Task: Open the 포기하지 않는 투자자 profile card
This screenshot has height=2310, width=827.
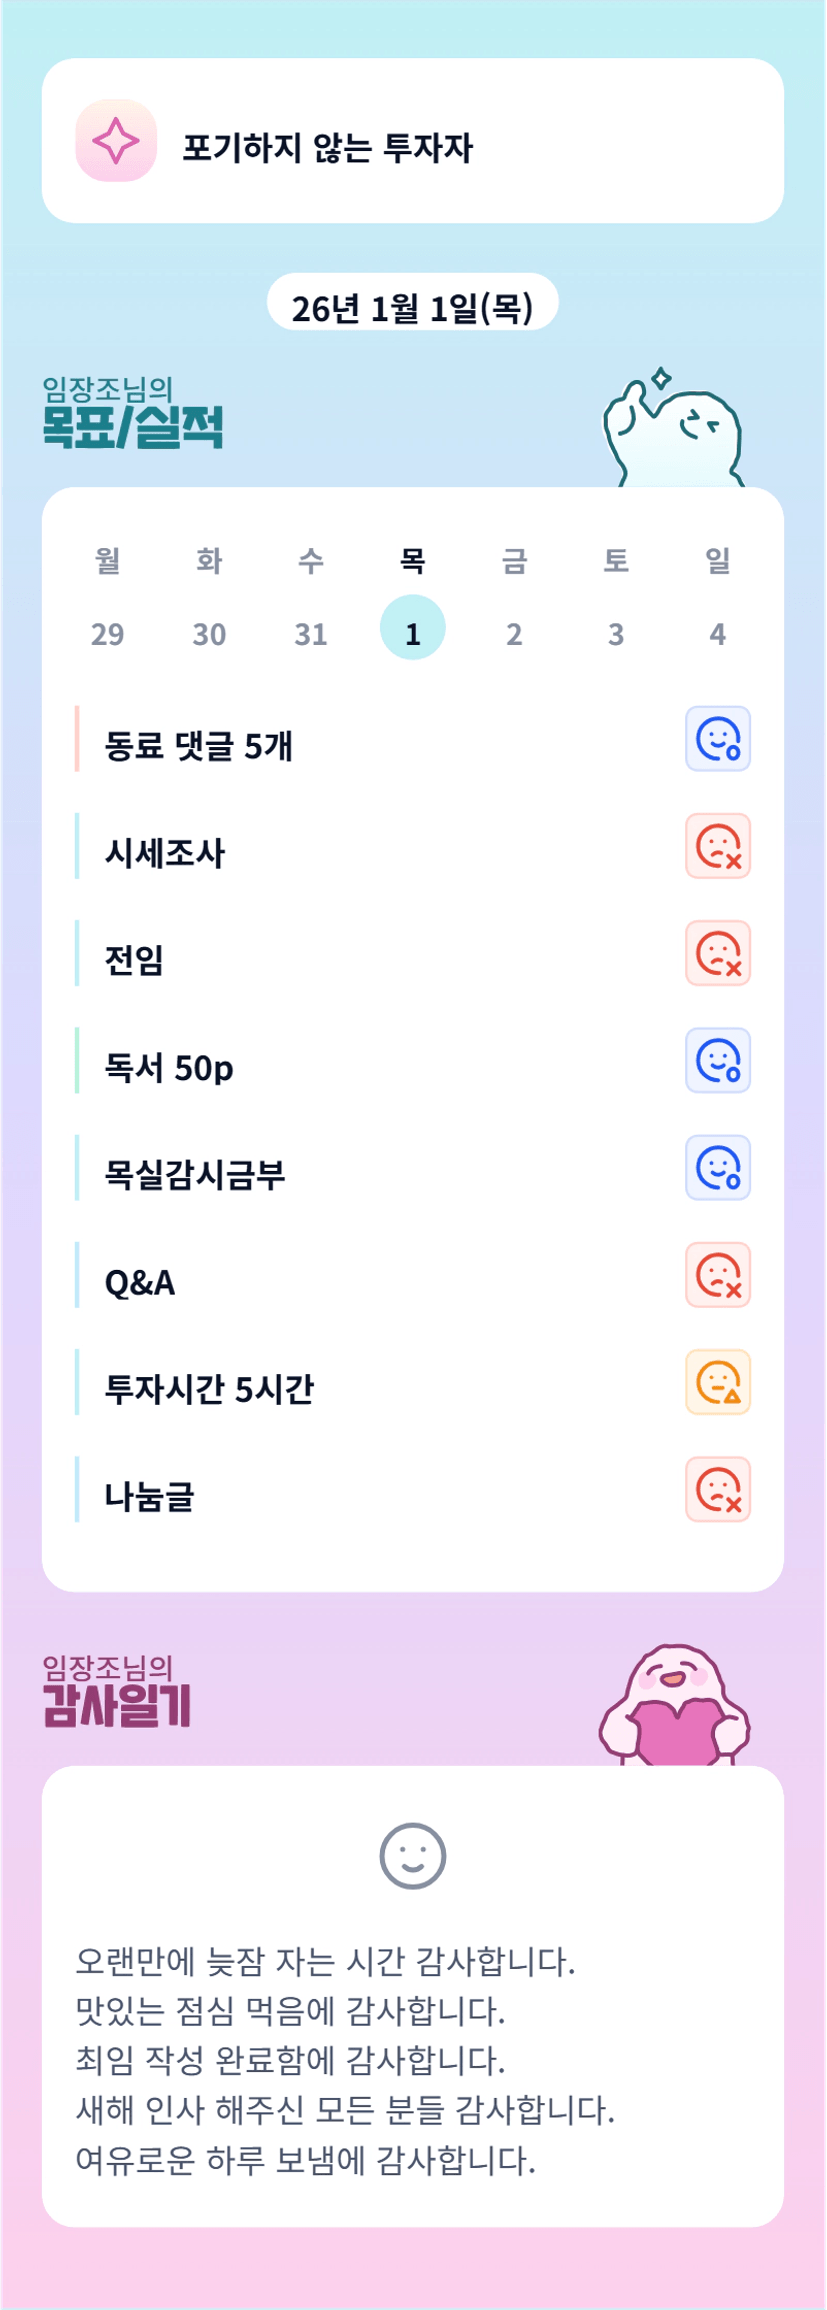Action: pyautogui.click(x=412, y=141)
